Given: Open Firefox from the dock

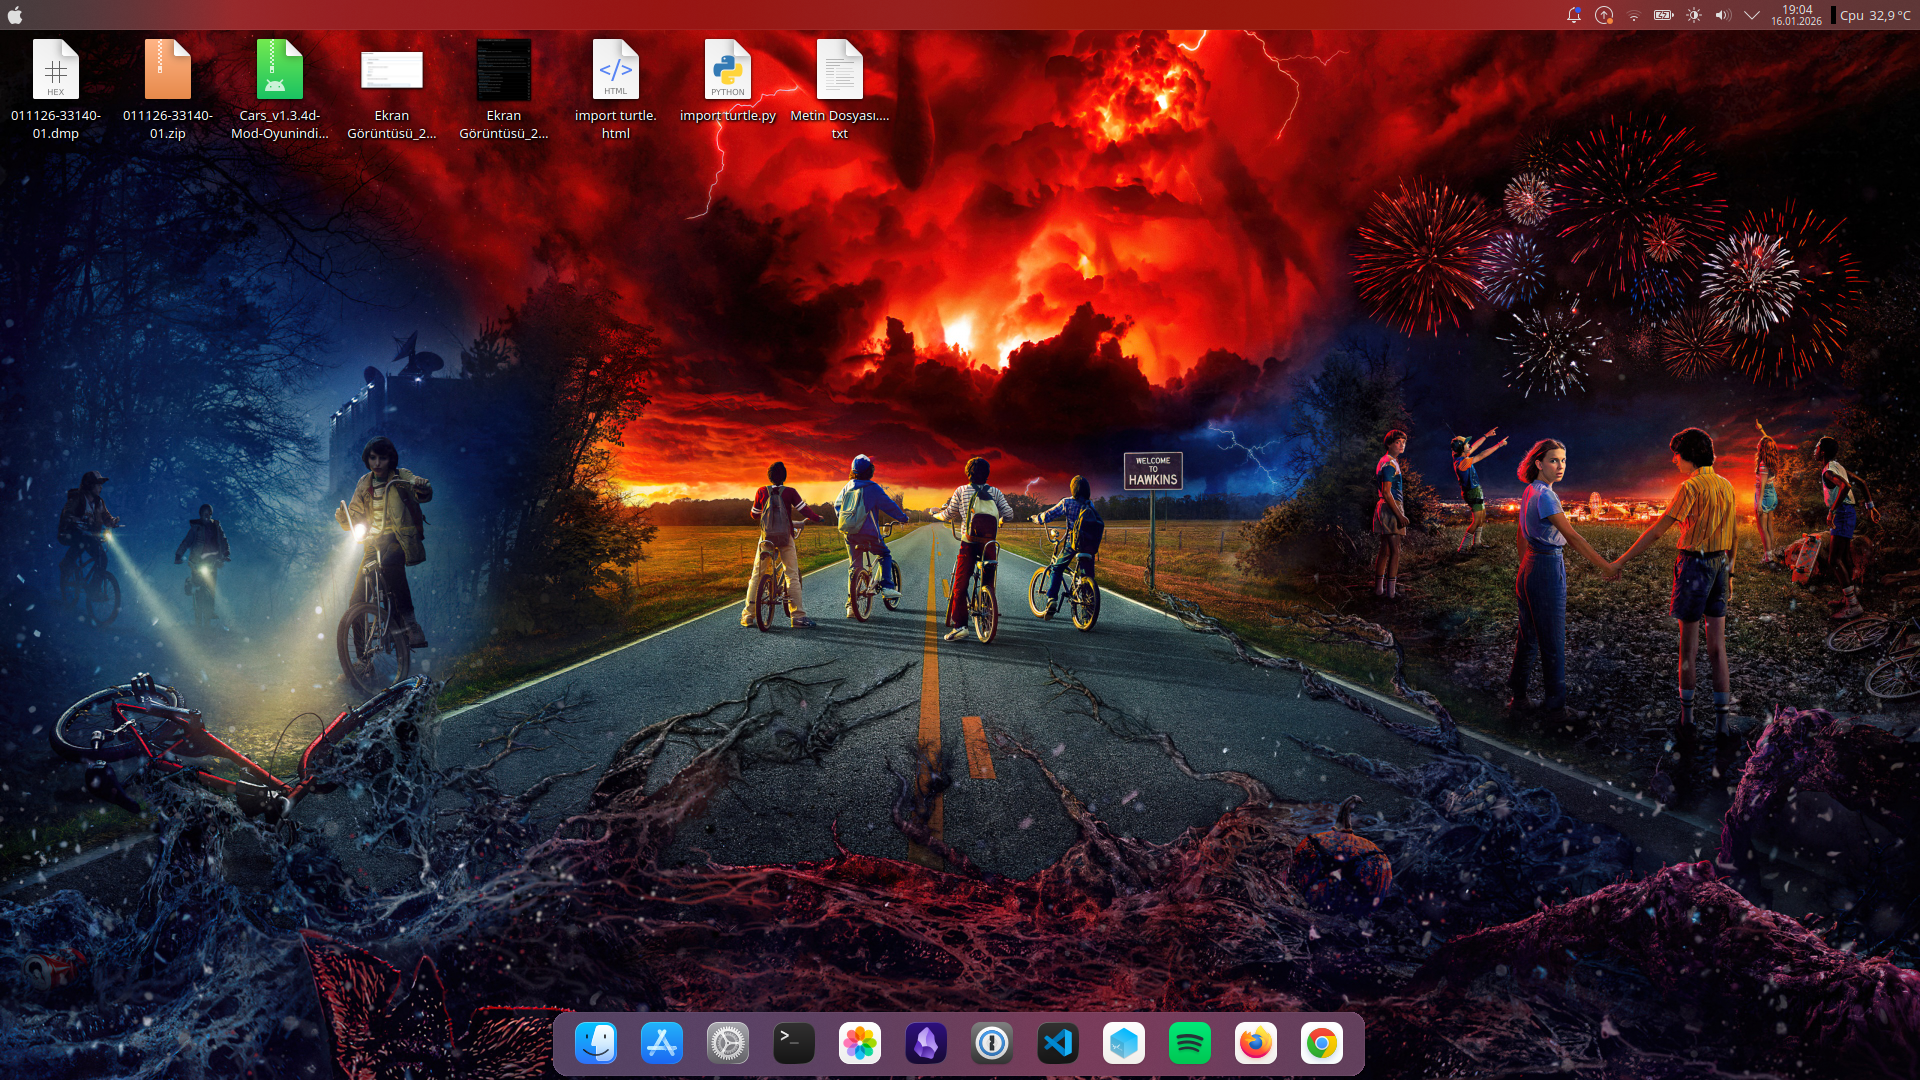Looking at the screenshot, I should 1256,1044.
